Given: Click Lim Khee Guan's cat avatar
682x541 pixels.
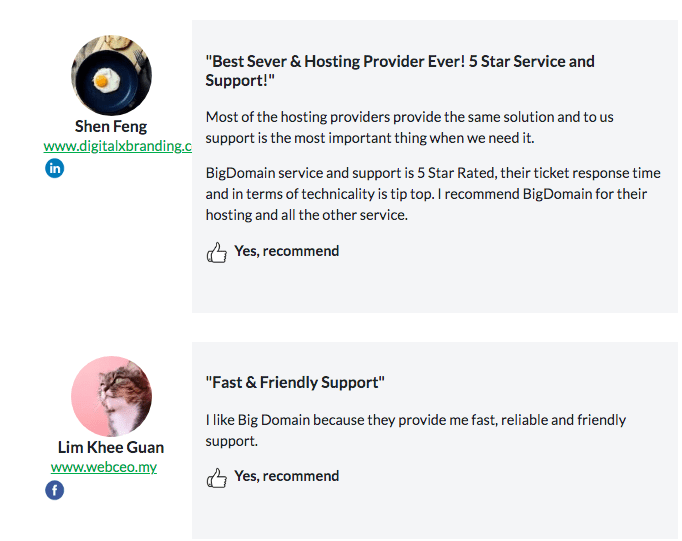Looking at the screenshot, I should (x=111, y=397).
